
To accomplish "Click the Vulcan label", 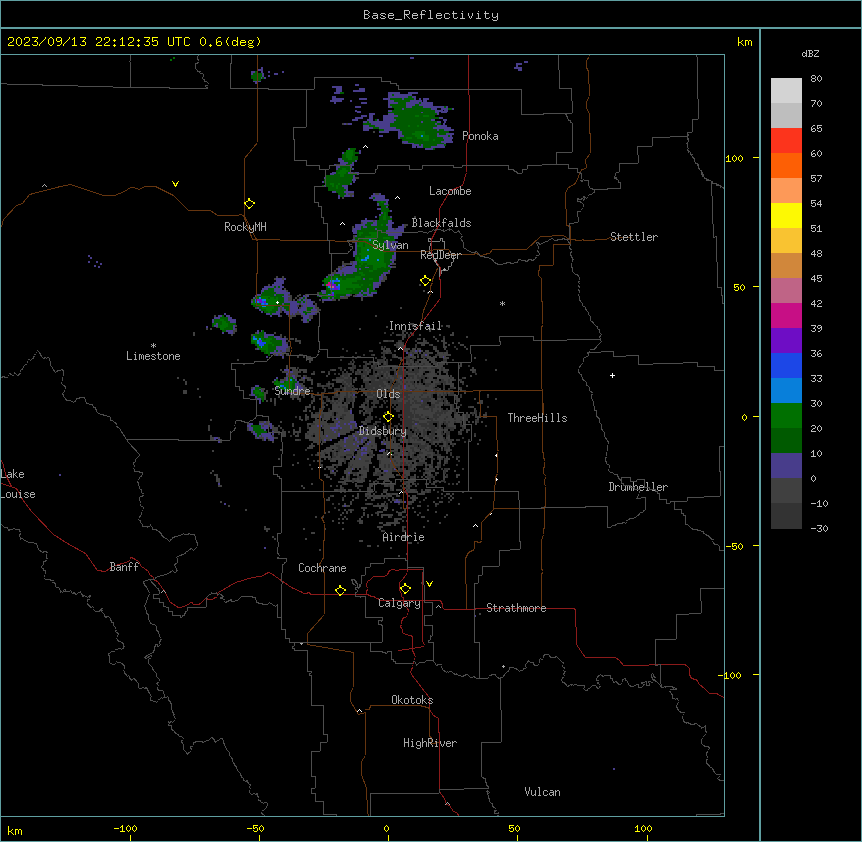I will 542,792.
